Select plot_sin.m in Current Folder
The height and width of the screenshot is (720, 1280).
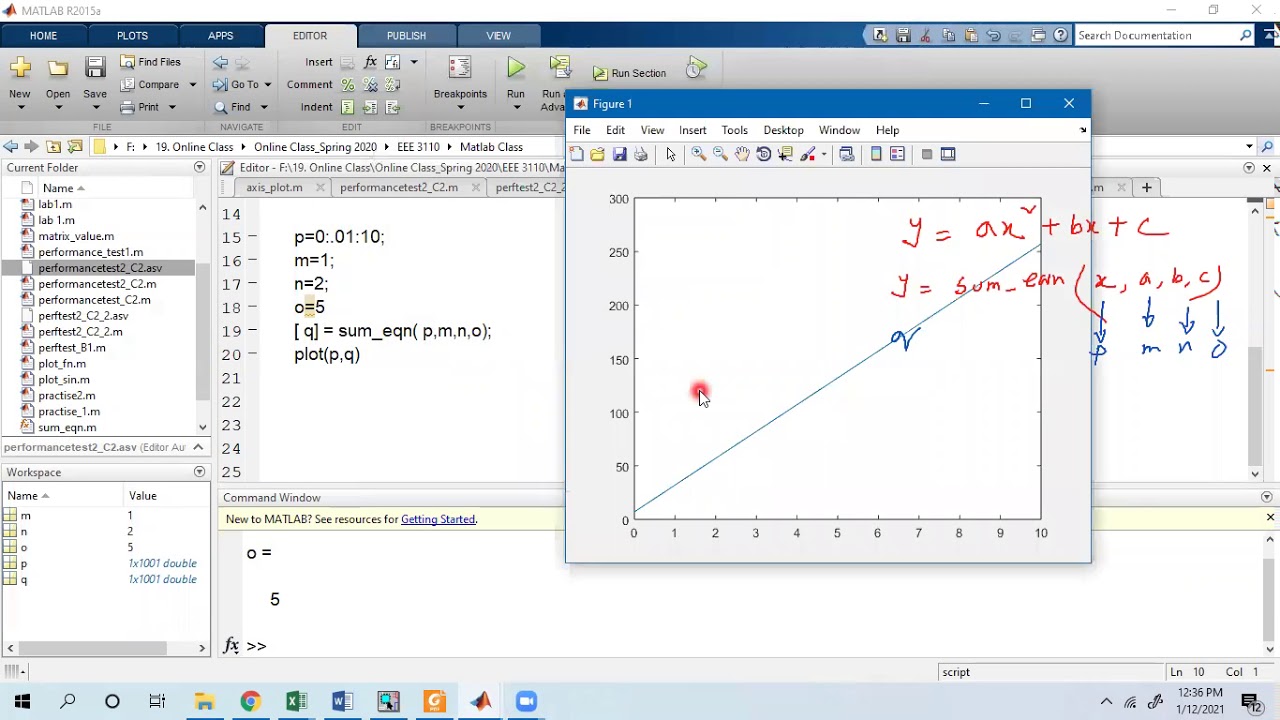(64, 379)
